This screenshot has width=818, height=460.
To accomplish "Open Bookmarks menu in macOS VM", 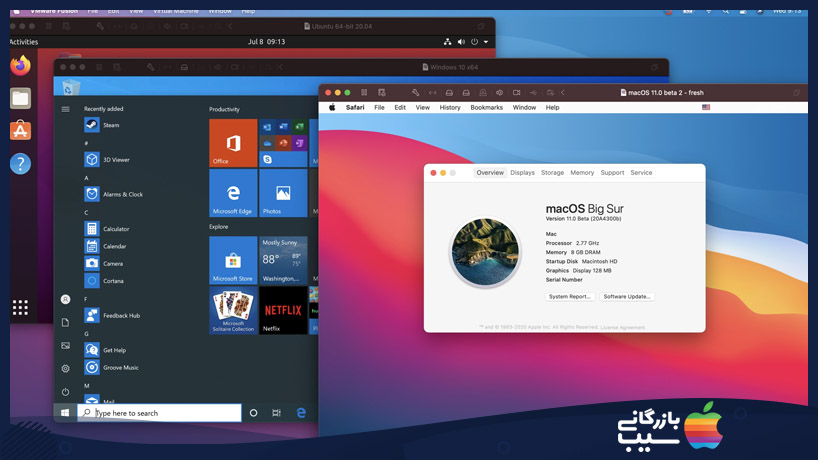I will [x=486, y=107].
